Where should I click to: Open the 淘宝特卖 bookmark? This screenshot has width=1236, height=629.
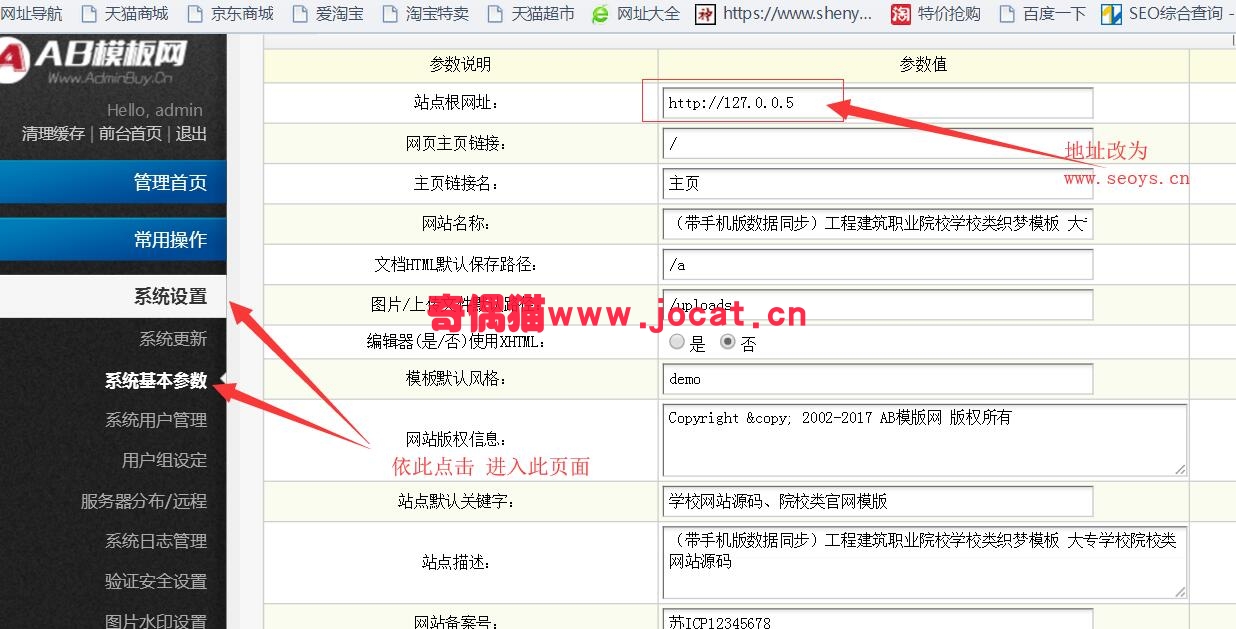click(425, 14)
